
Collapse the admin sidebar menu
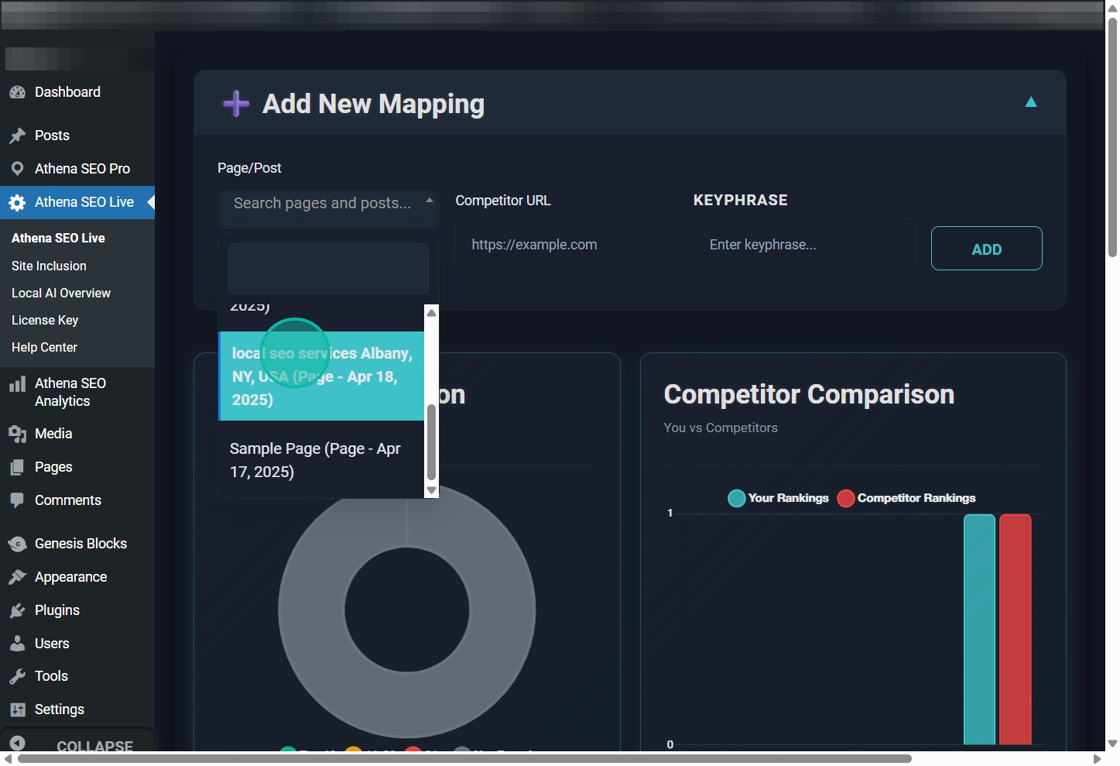[x=78, y=745]
